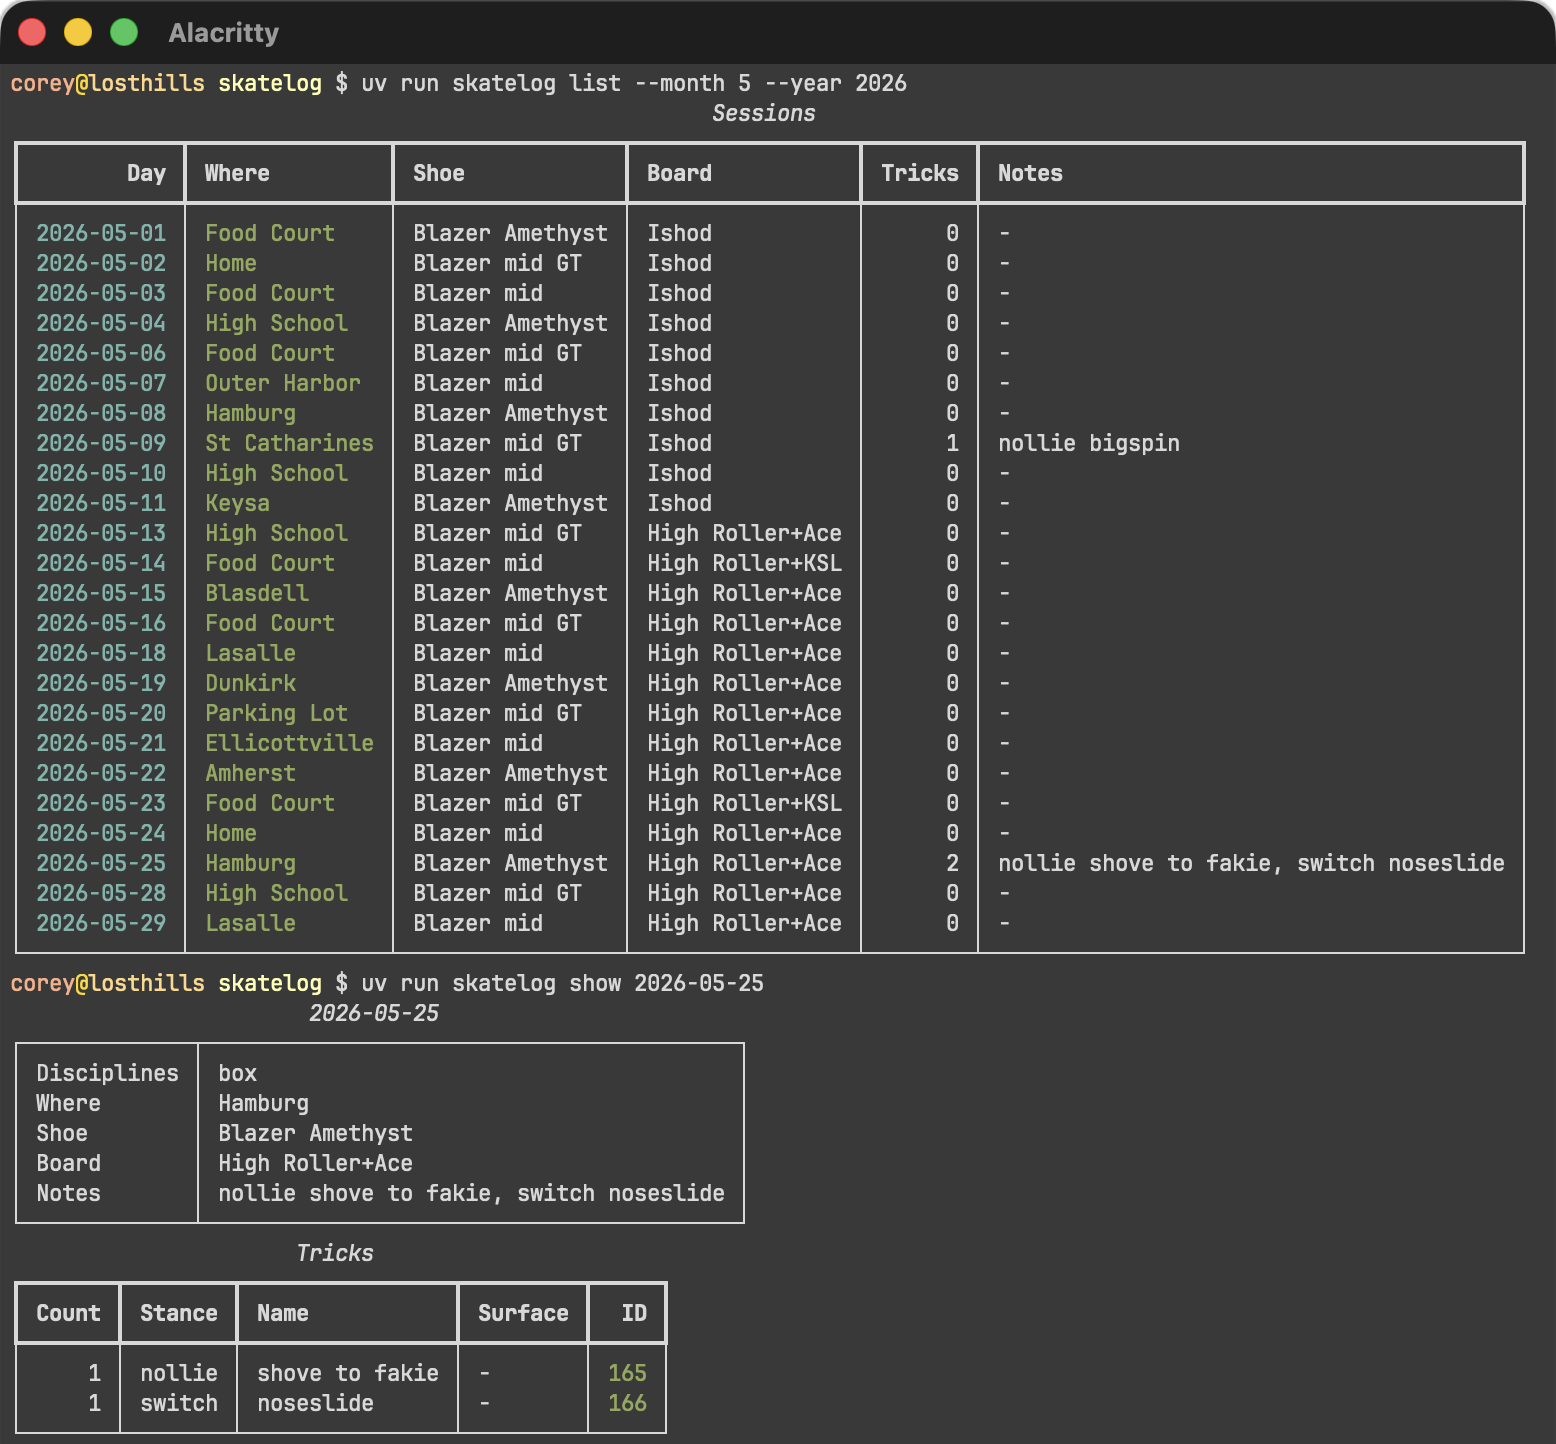Click the 'Where' column header in Sessions table
Viewport: 1556px width, 1444px height.
coord(237,173)
